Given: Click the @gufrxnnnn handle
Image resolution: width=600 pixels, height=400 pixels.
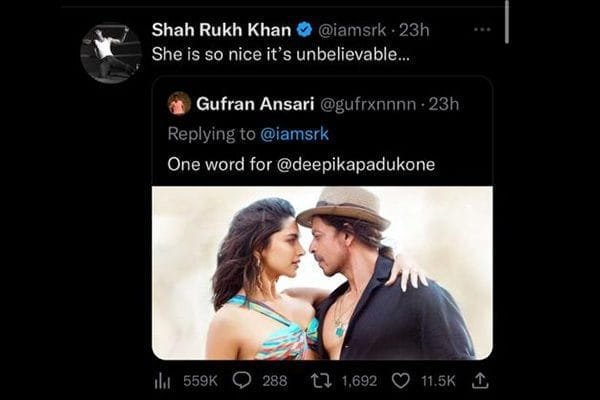Looking at the screenshot, I should tap(367, 103).
